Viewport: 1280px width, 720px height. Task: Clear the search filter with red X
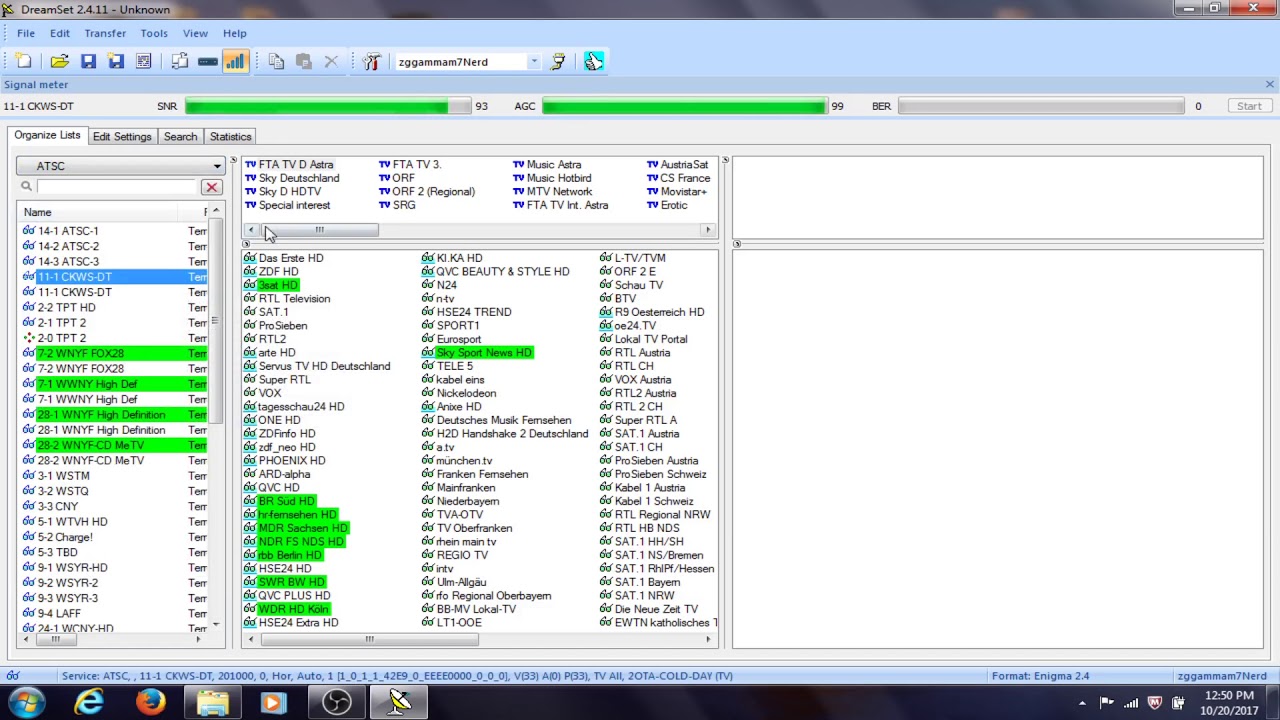pos(211,187)
